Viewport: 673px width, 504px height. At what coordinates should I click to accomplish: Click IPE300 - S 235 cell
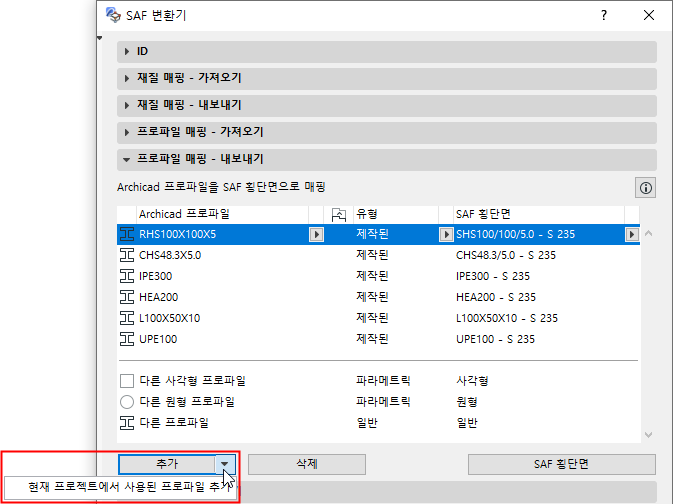(493, 276)
